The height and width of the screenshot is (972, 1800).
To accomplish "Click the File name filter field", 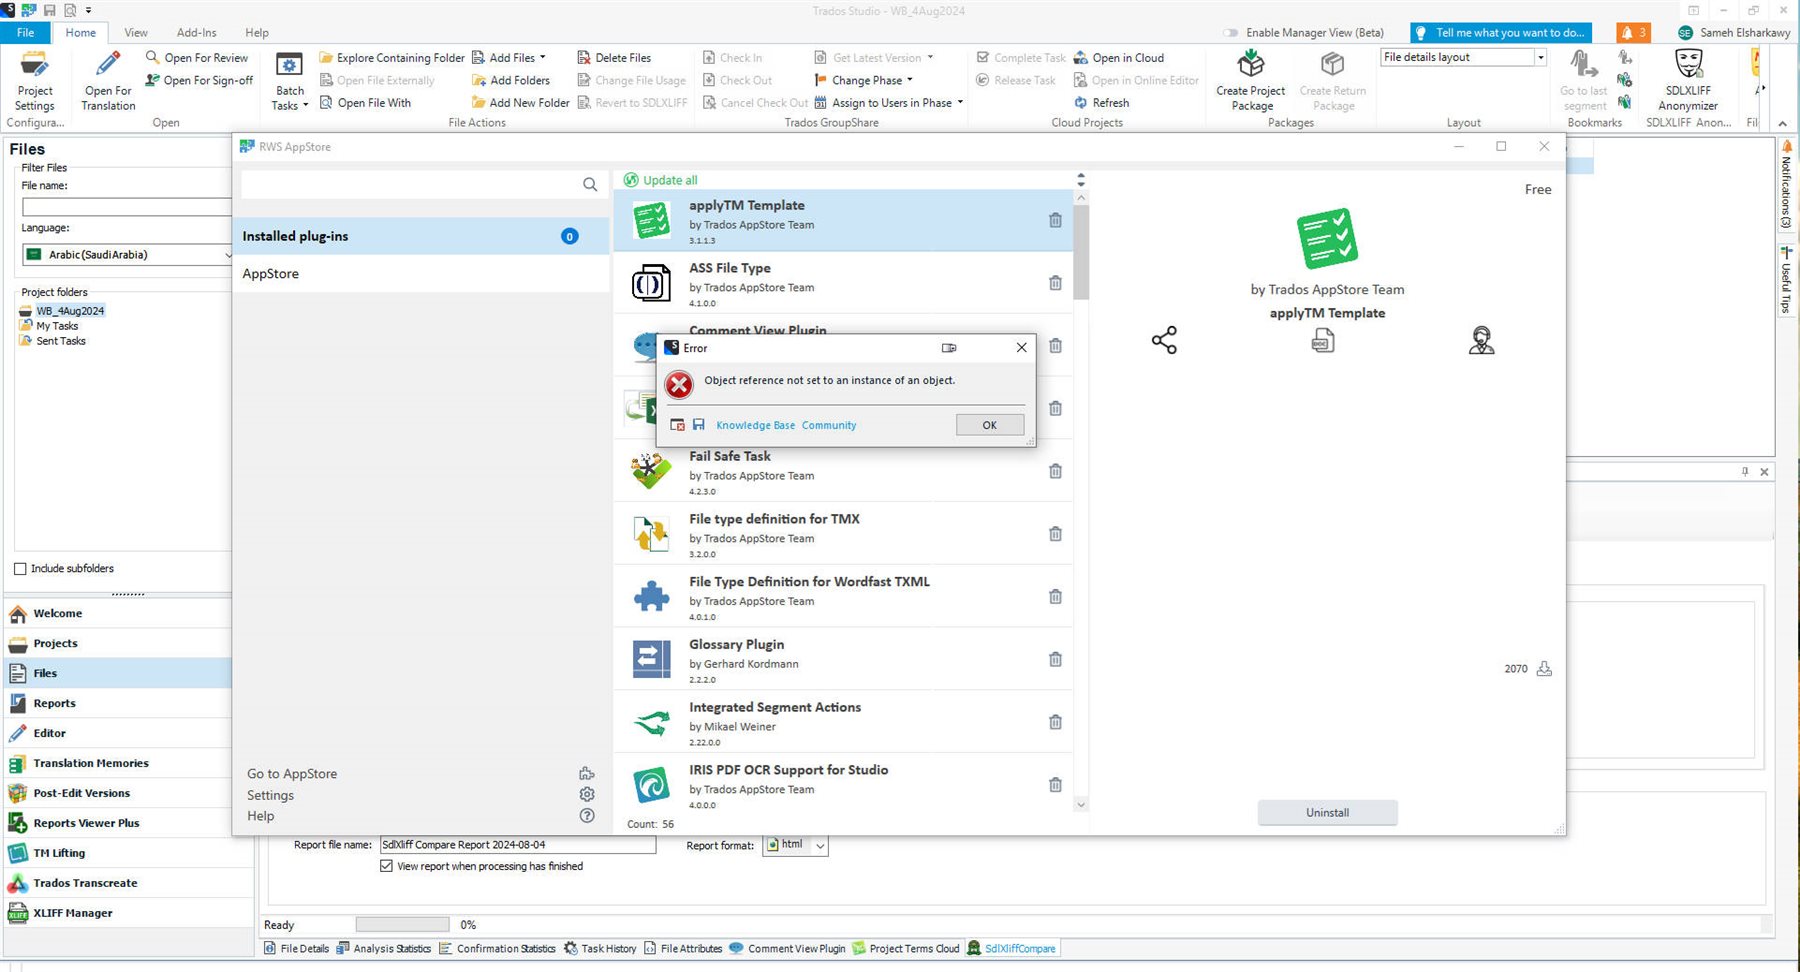I will click(x=127, y=207).
